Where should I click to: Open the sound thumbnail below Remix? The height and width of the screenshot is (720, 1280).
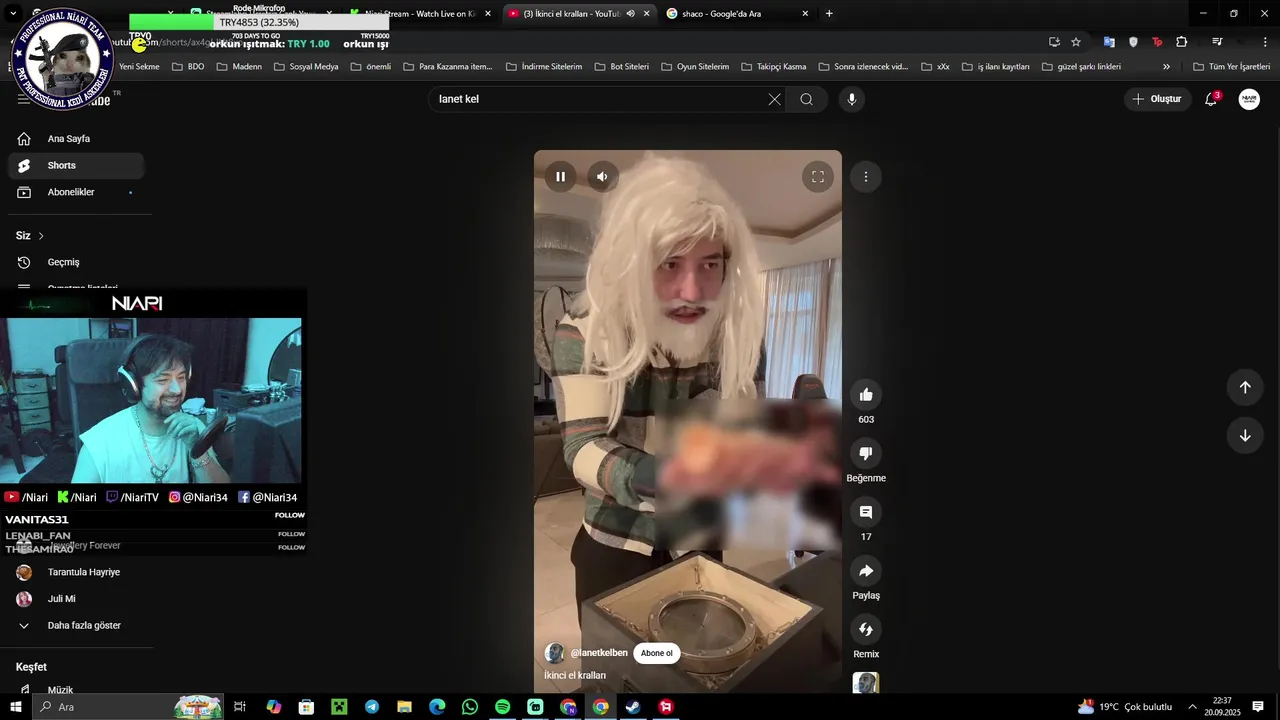pos(866,683)
